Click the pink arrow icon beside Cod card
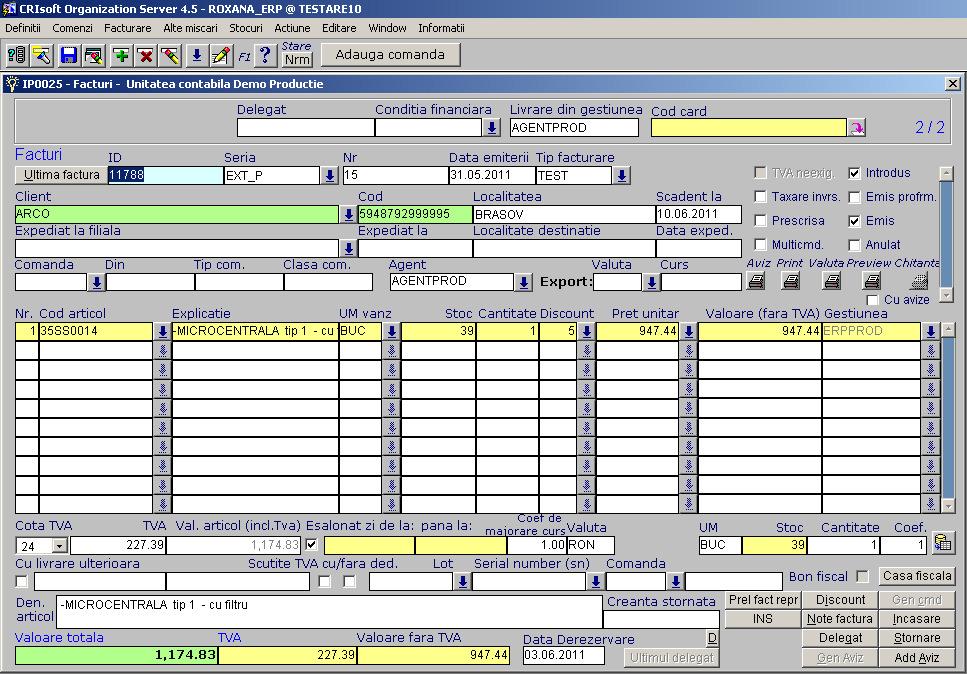The height and width of the screenshot is (674, 967). point(857,128)
